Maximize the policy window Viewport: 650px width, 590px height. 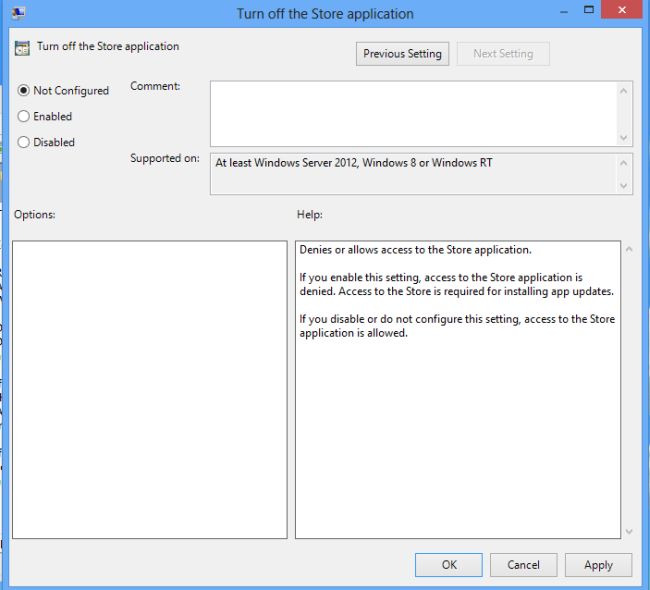[x=589, y=10]
